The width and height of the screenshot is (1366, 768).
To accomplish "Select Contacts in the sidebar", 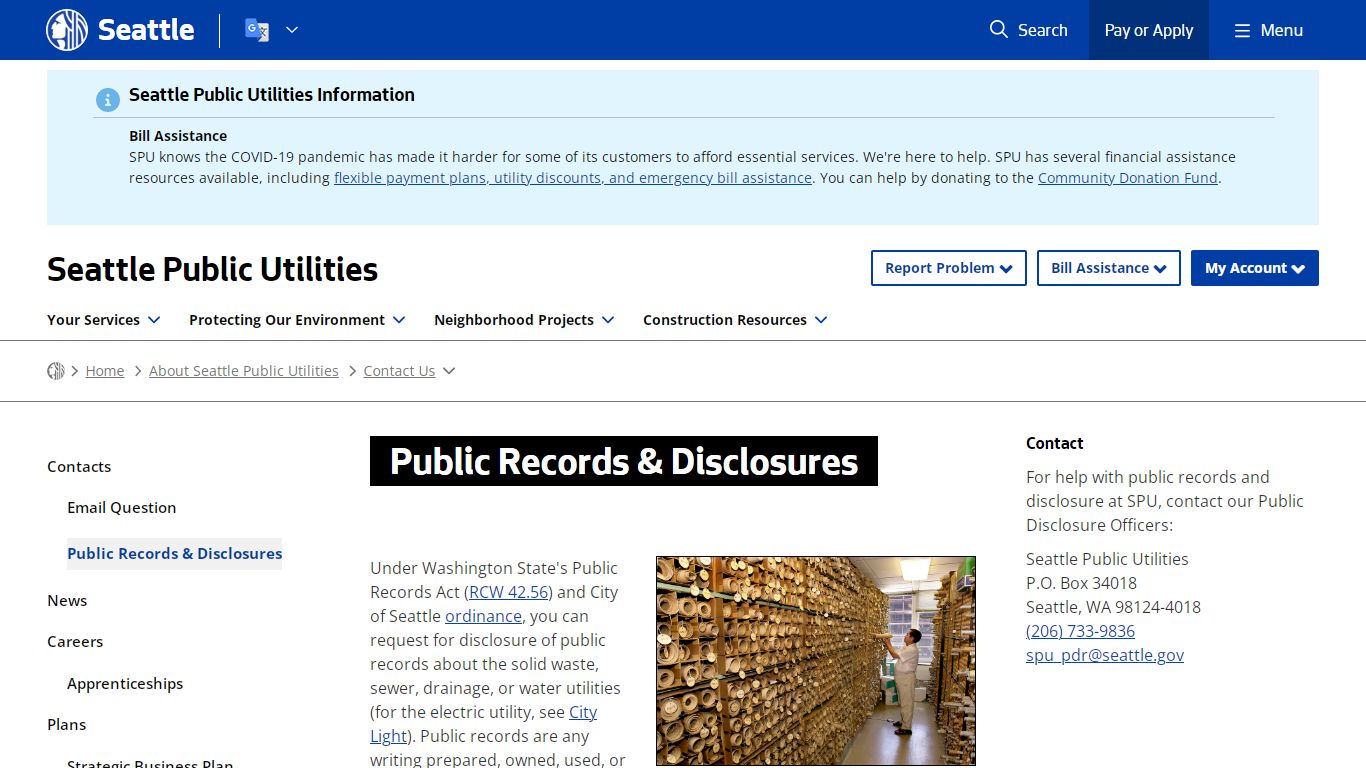I will [79, 467].
